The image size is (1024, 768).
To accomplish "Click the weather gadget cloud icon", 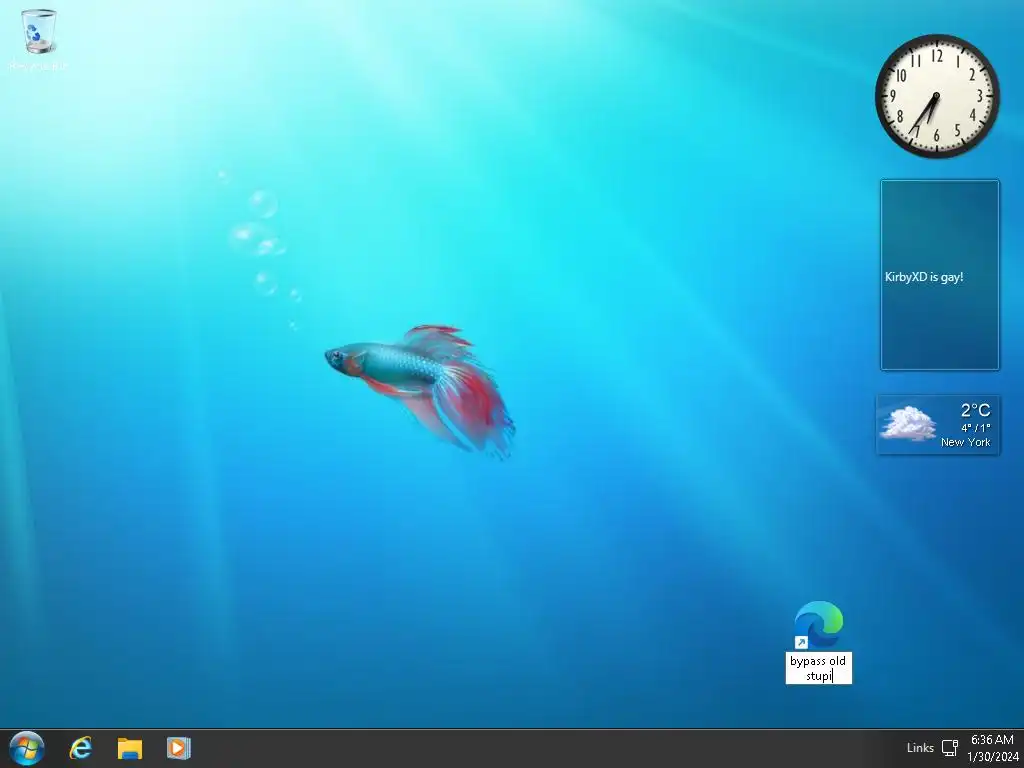I will [908, 423].
